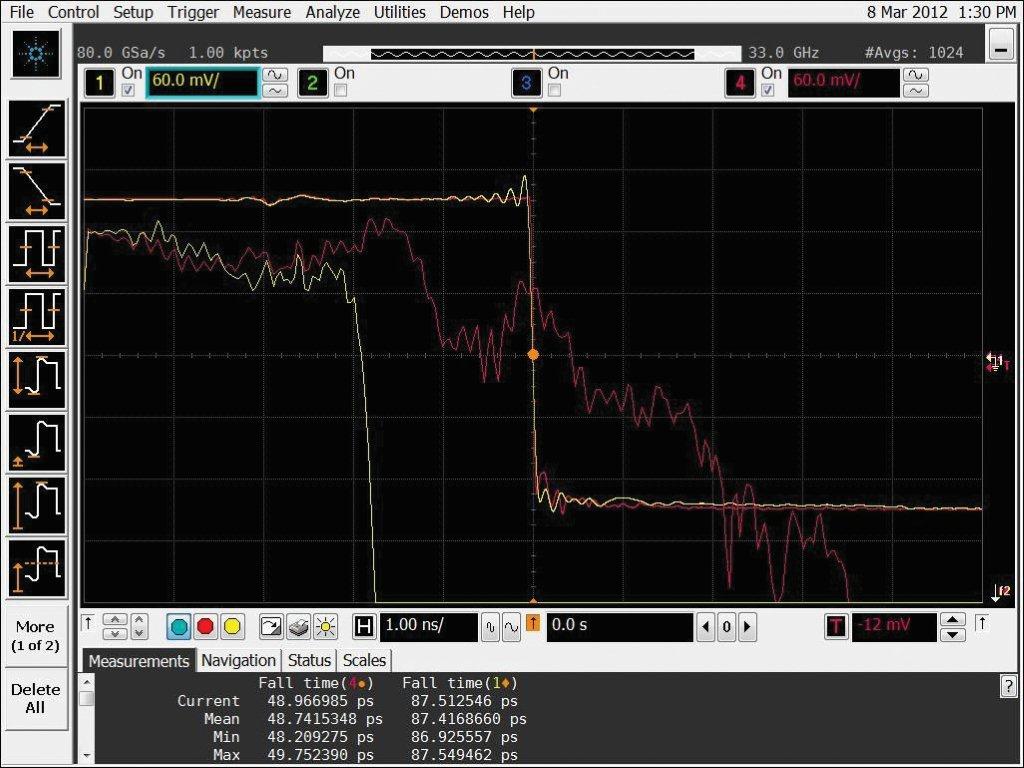Open the Measure menu

coord(262,12)
